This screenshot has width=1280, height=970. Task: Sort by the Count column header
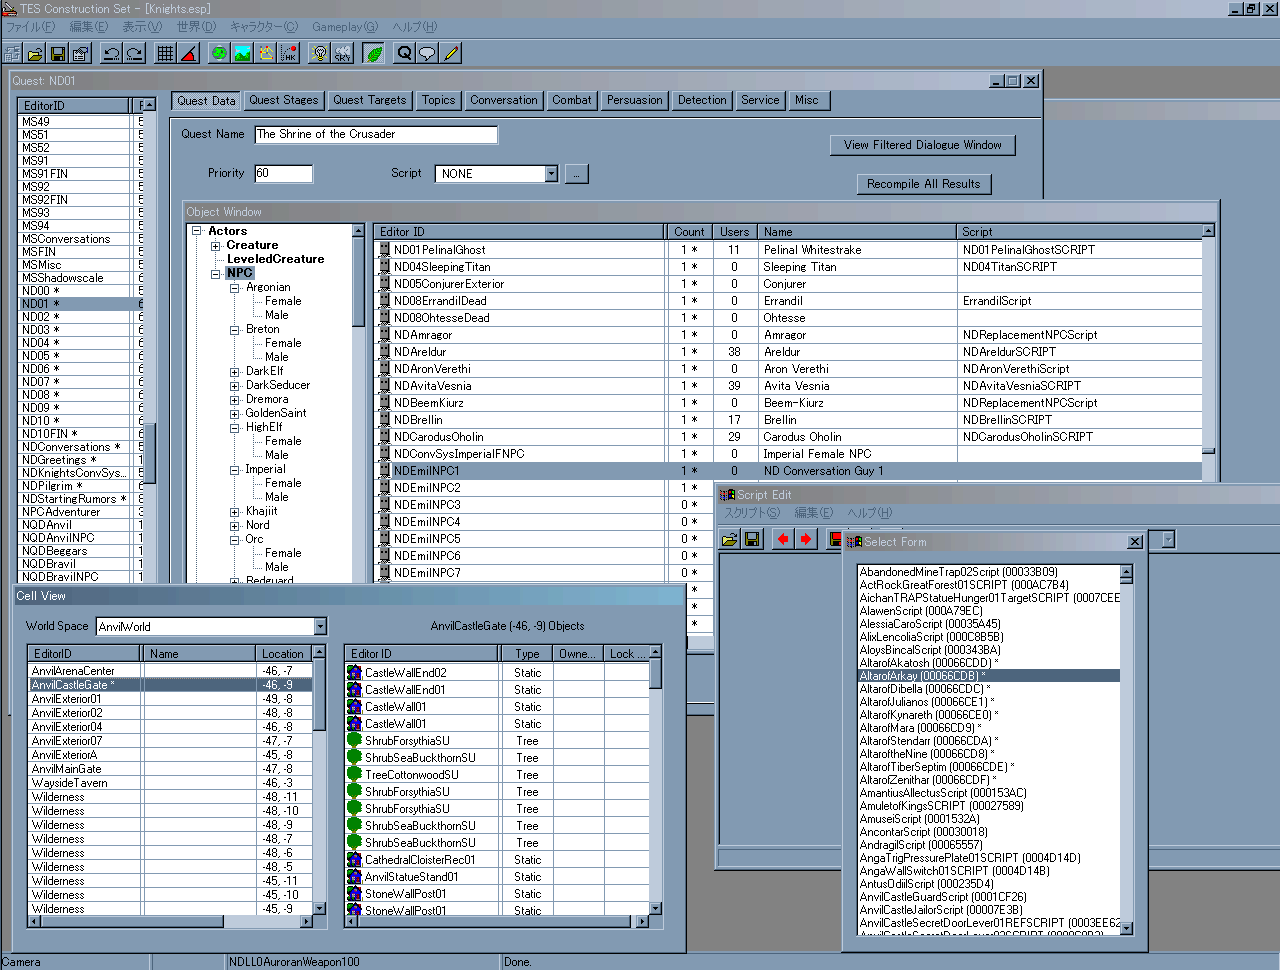689,232
